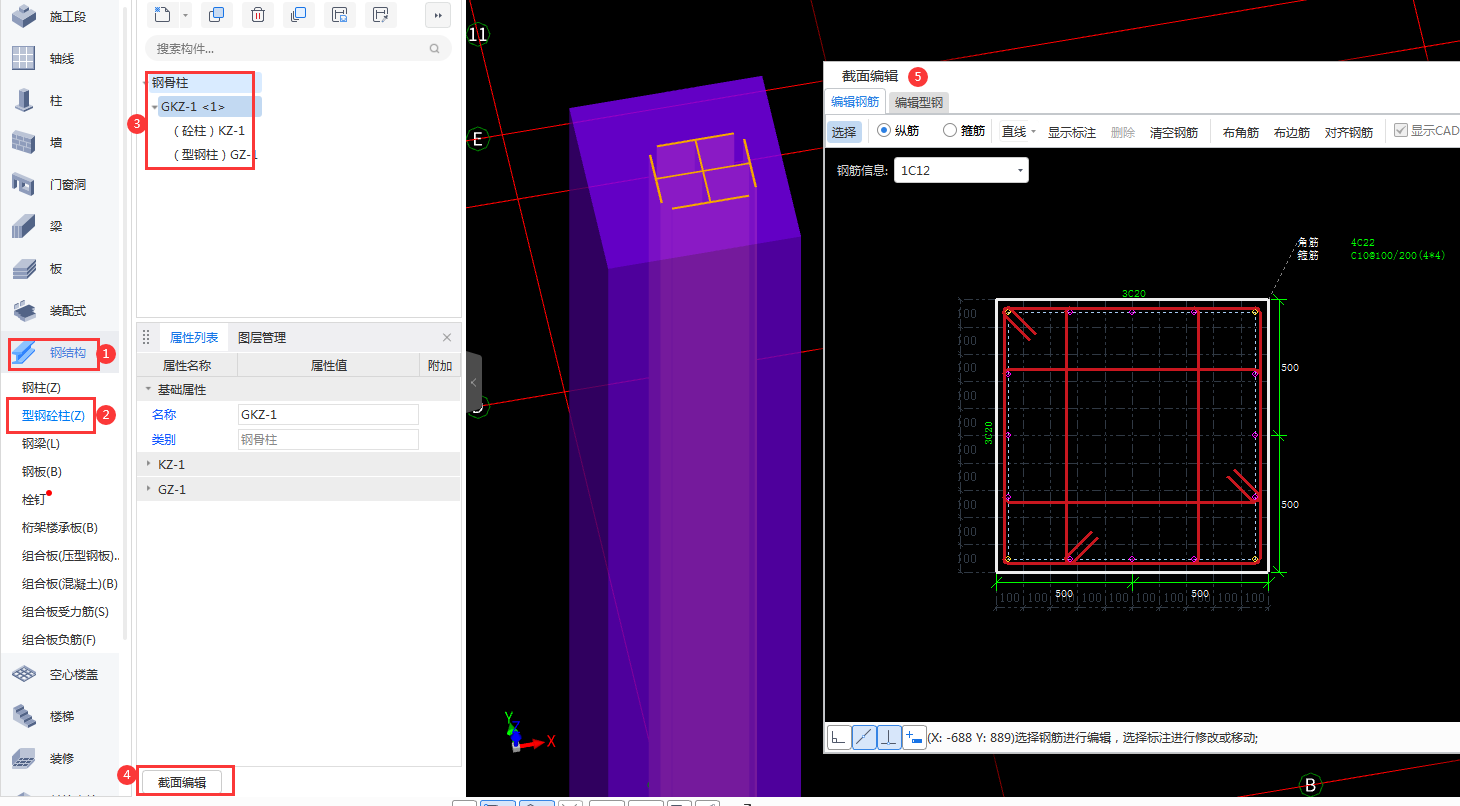
Task: Select 桁架楼承板(B) in the sub-list
Action: 60,528
